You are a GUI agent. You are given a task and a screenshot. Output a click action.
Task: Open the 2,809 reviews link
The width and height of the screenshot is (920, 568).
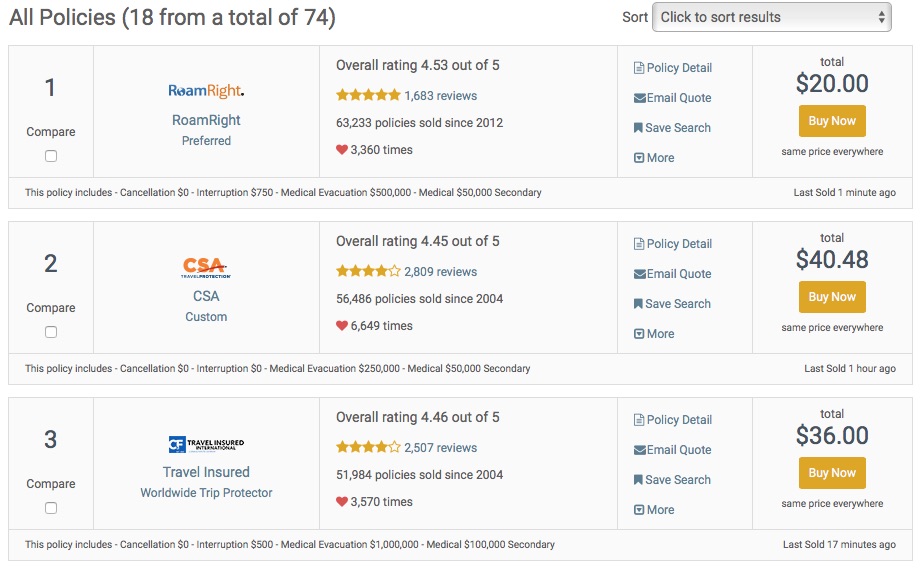[x=441, y=272]
